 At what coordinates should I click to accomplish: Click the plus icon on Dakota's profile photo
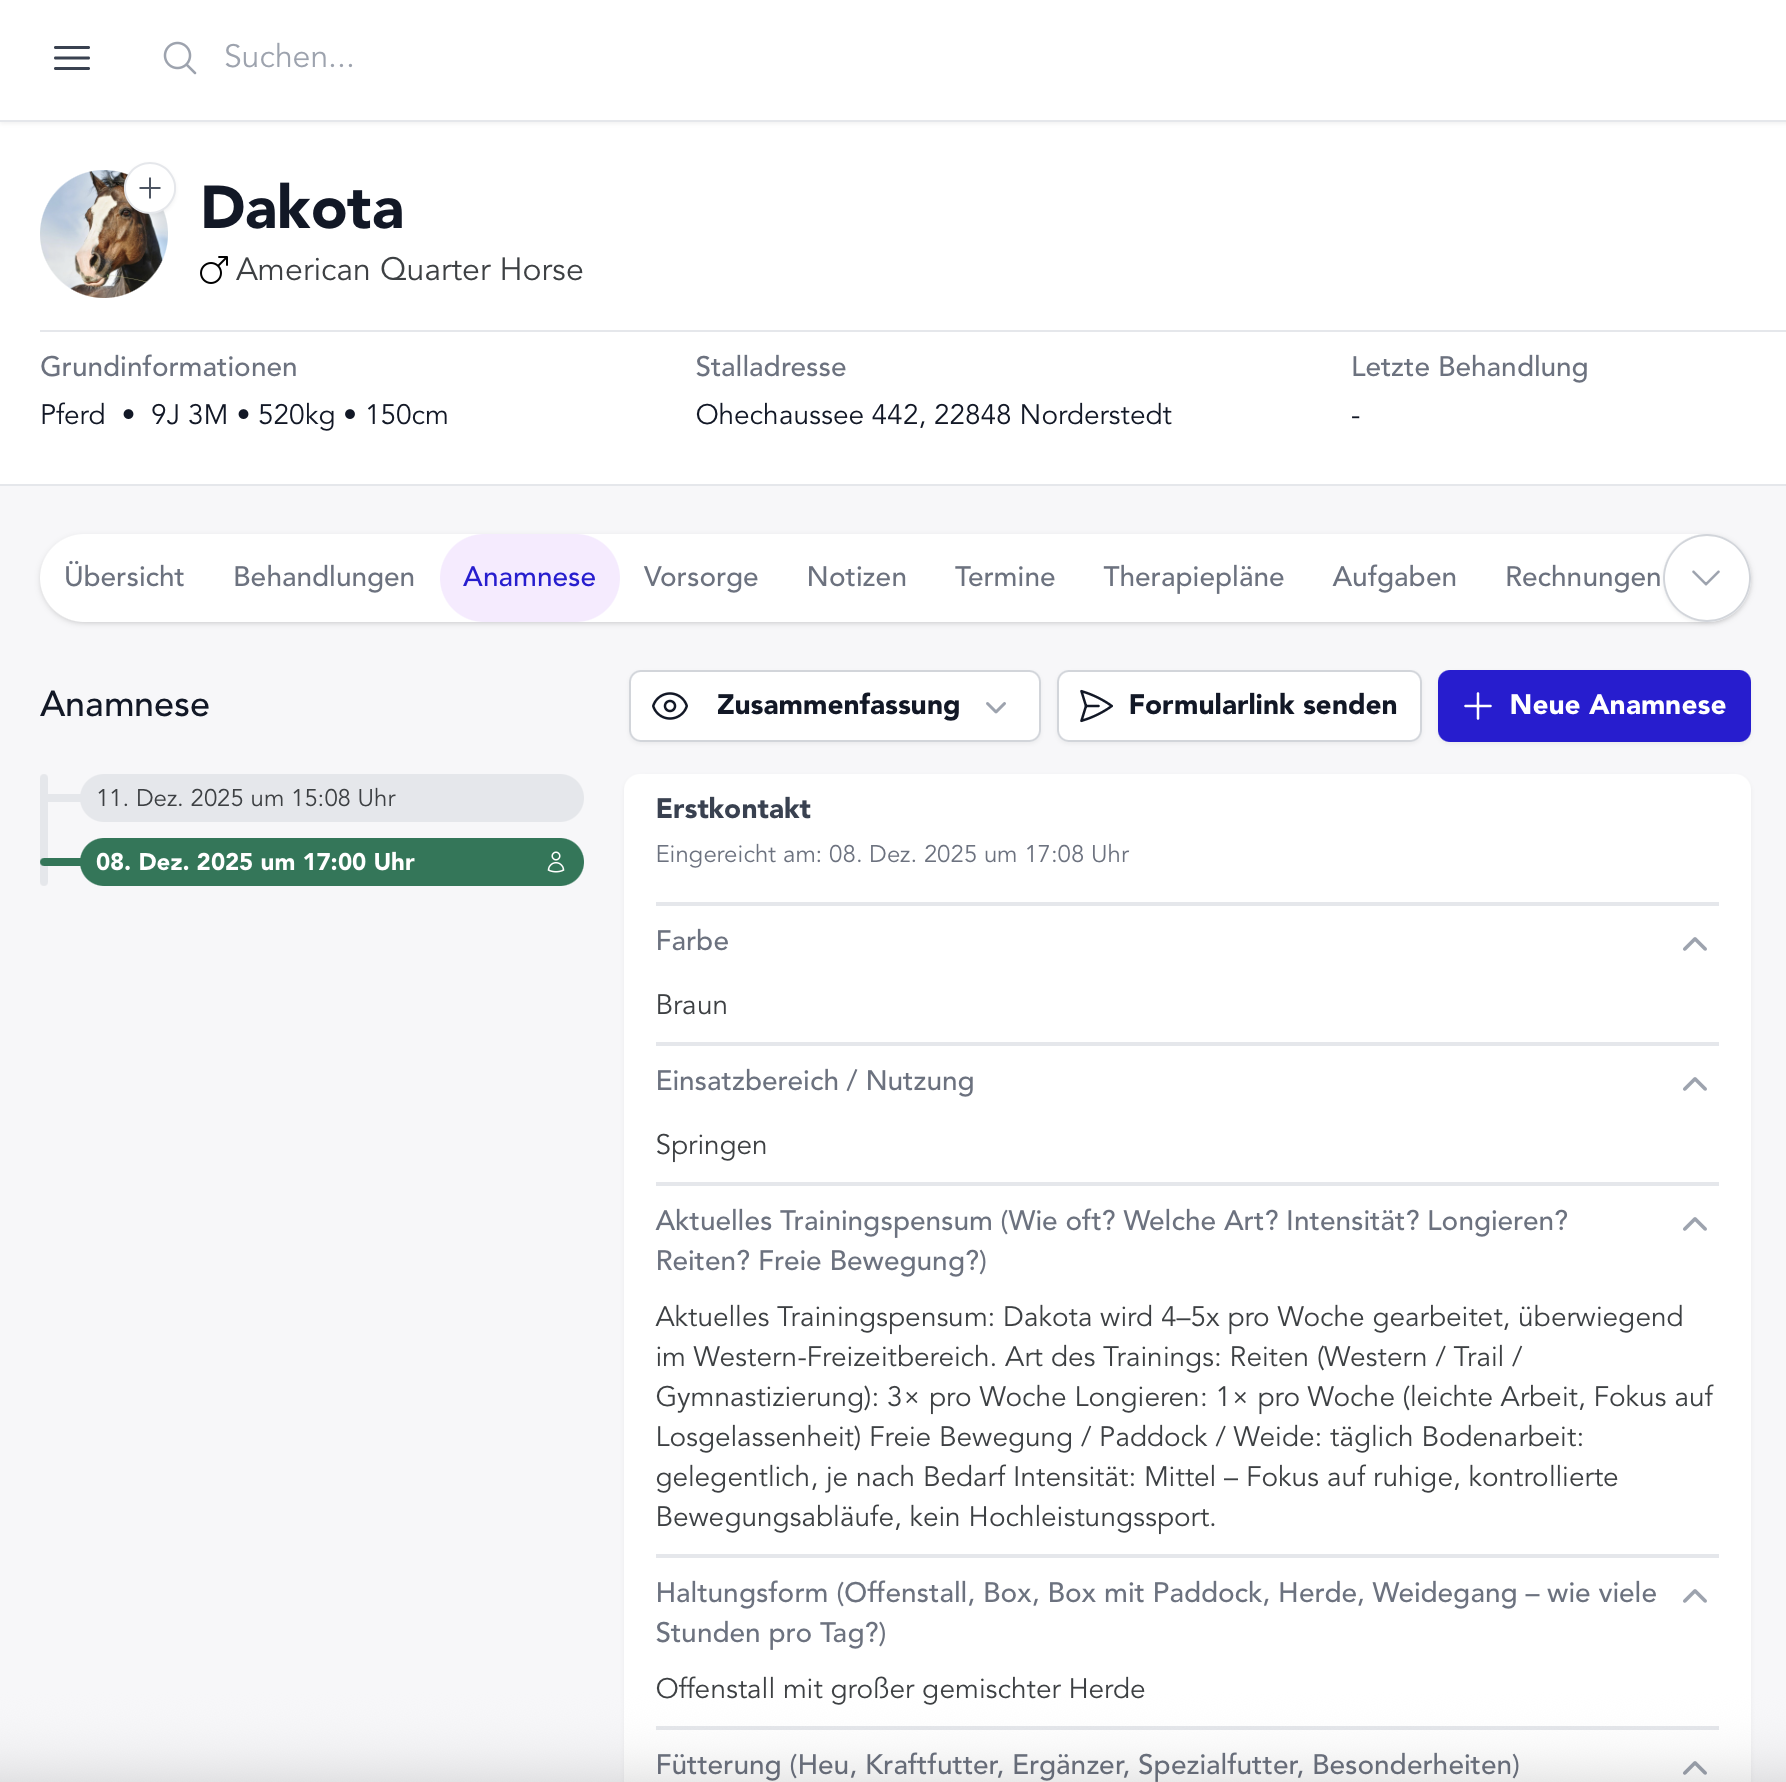click(x=150, y=188)
